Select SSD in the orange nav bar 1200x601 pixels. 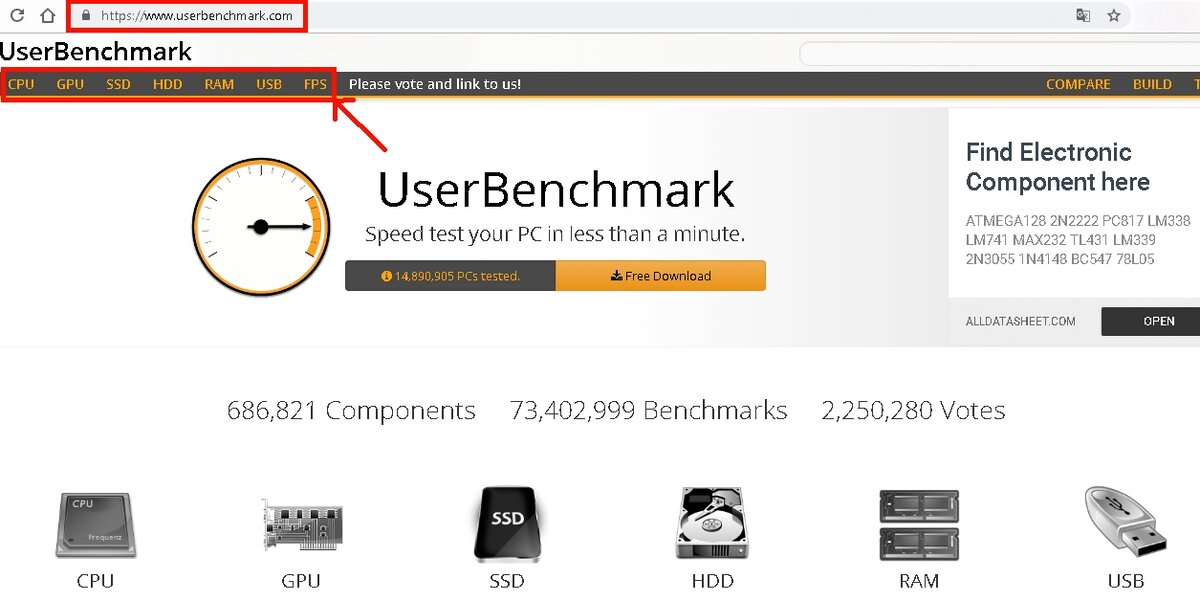click(x=118, y=84)
